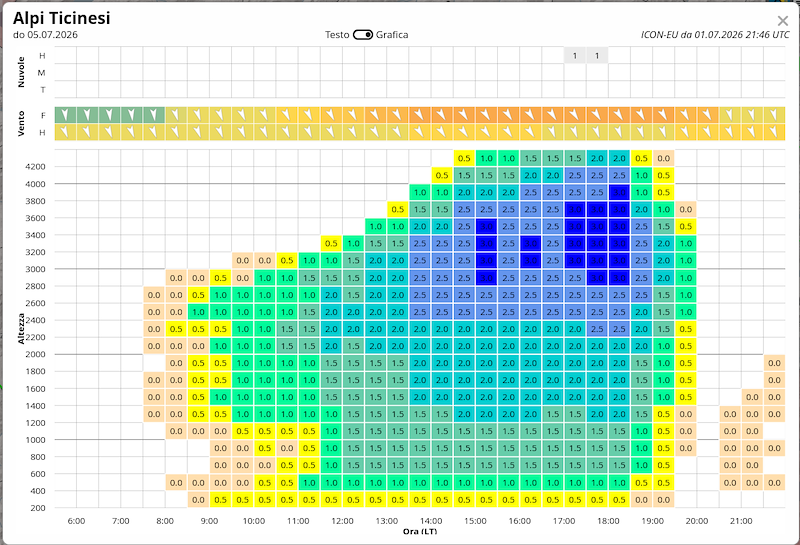Click the 1.5 cell in the 3400–3600 row at 19:00

tap(664, 226)
